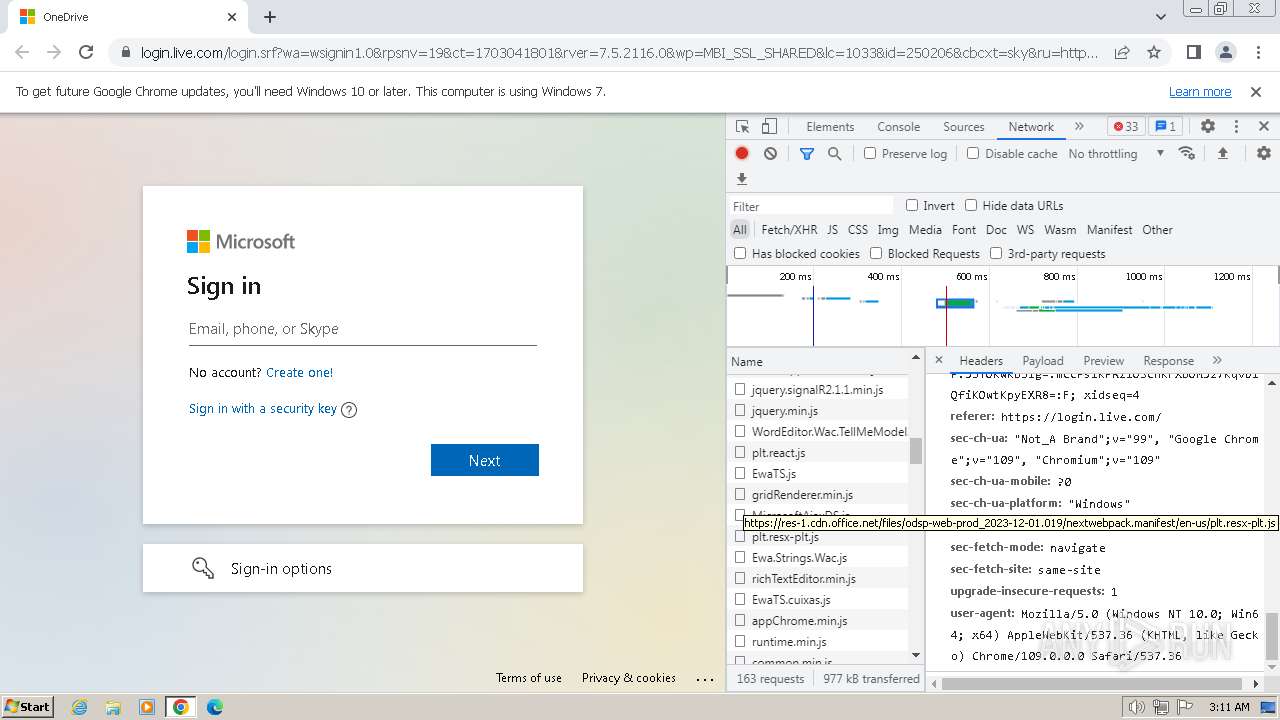Screen dimensions: 1280x720
Task: Open the Response tab
Action: (x=1169, y=361)
